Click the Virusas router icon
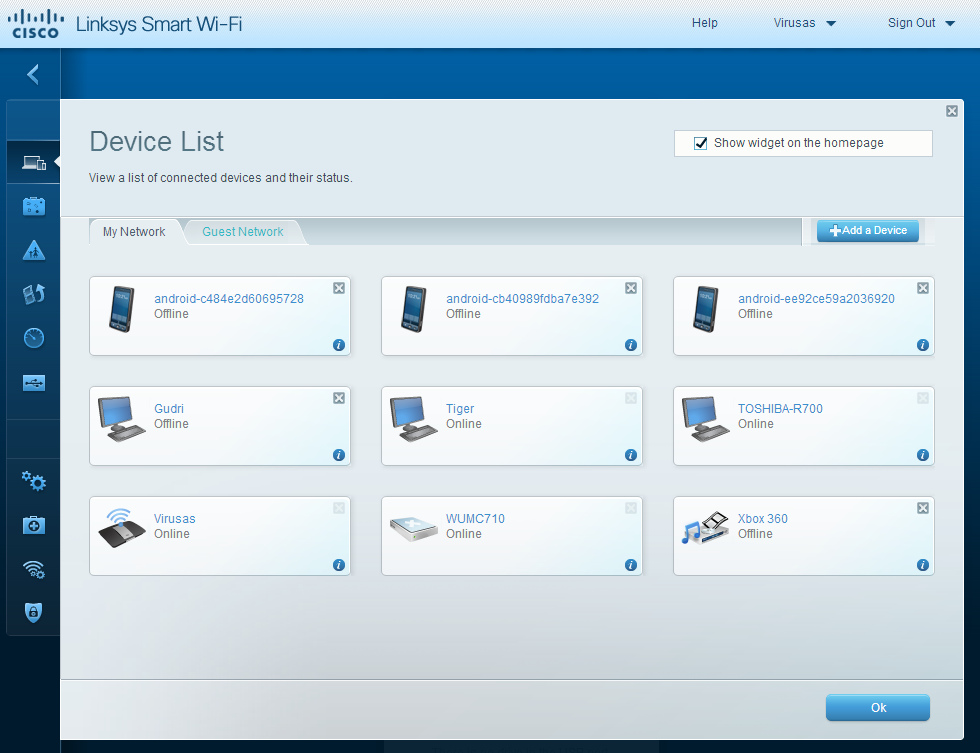This screenshot has height=753, width=980. point(122,528)
